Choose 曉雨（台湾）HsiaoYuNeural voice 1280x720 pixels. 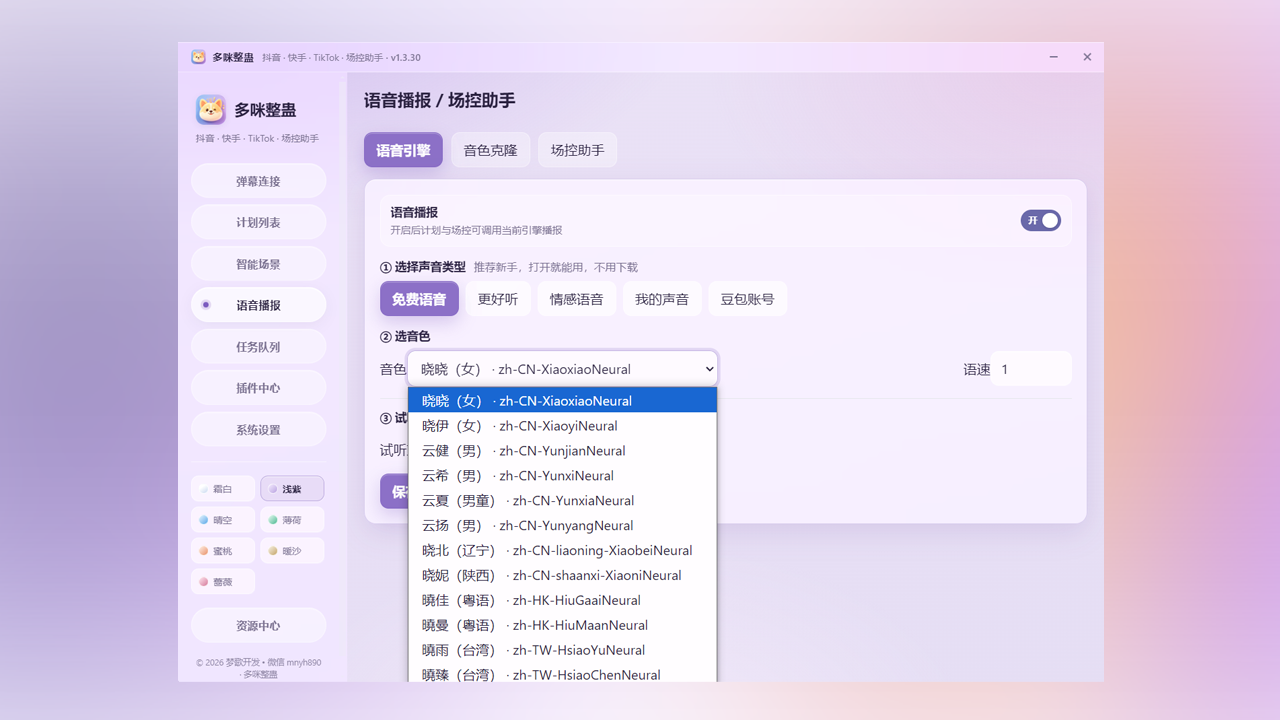coord(562,651)
